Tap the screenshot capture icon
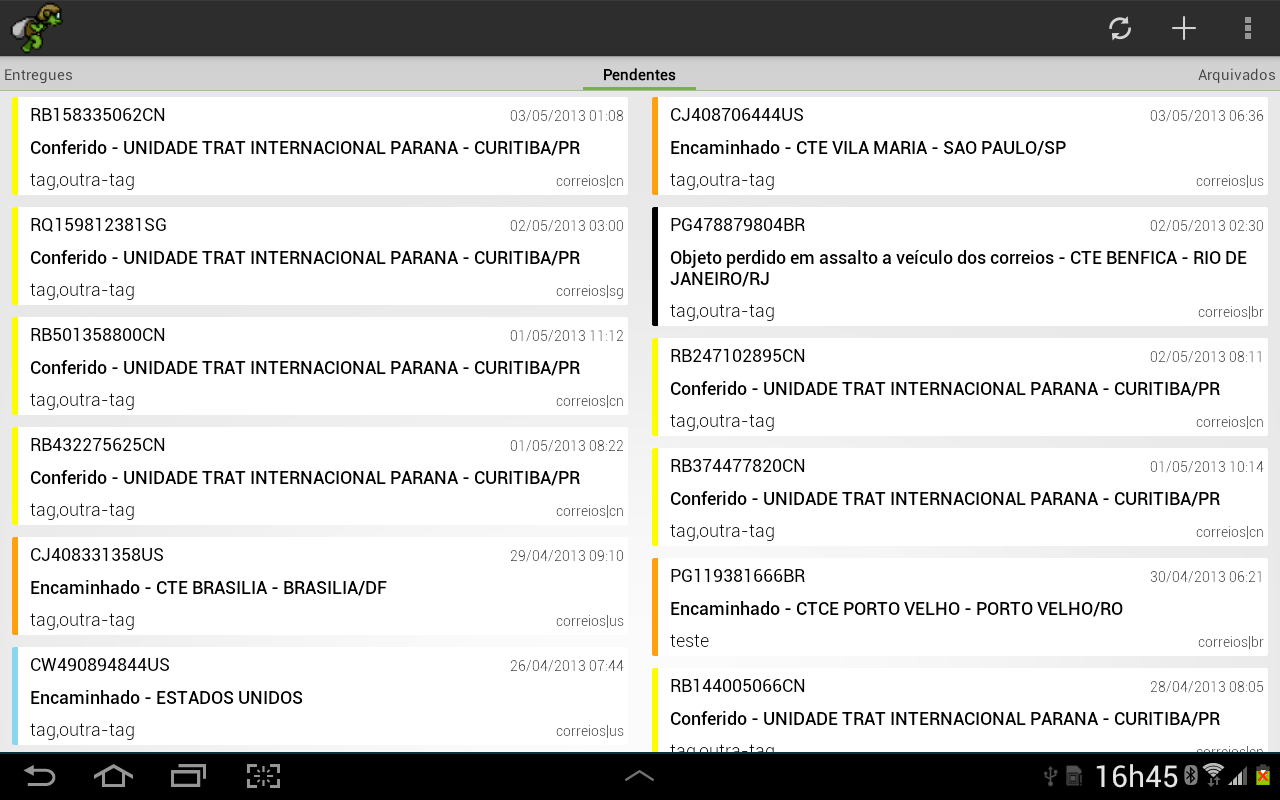 pyautogui.click(x=263, y=776)
